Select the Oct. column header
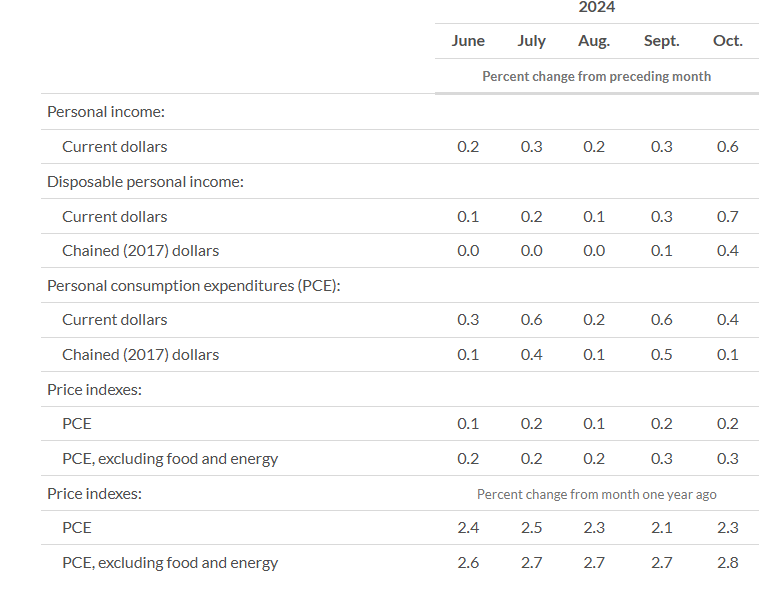The height and width of the screenshot is (592, 777). pyautogui.click(x=728, y=41)
